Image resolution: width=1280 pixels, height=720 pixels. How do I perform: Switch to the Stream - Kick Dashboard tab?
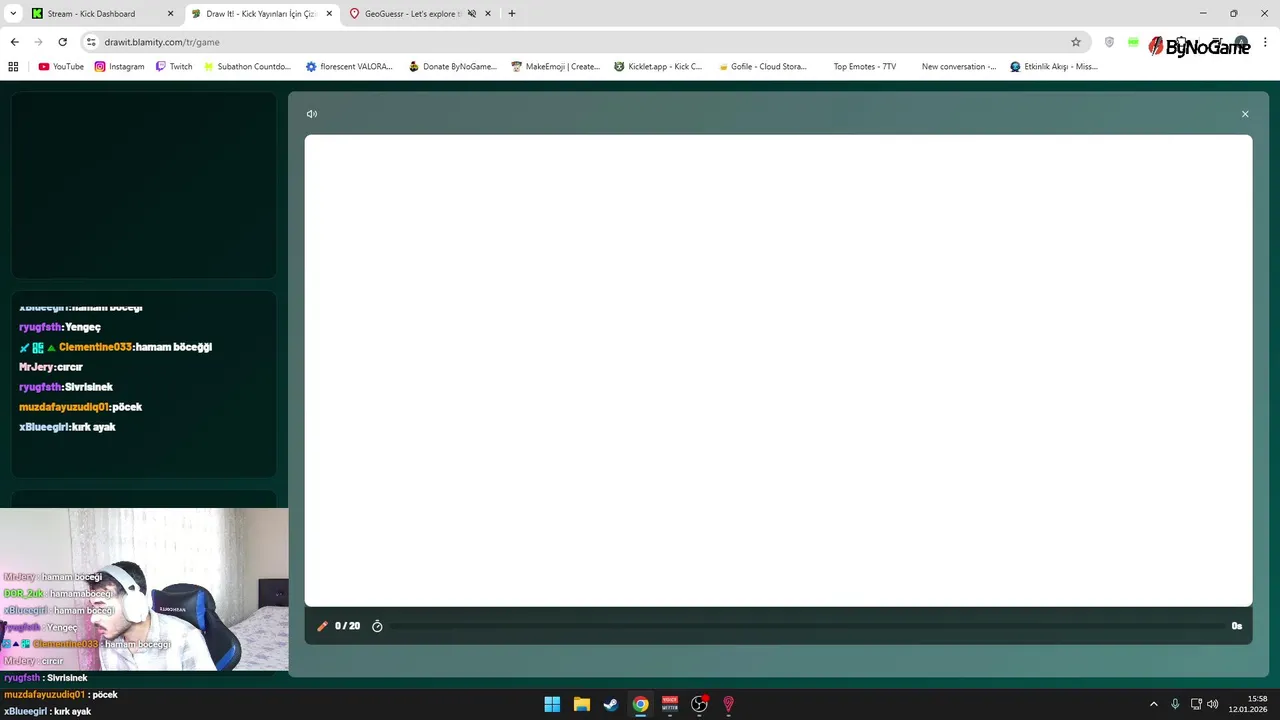pyautogui.click(x=91, y=14)
